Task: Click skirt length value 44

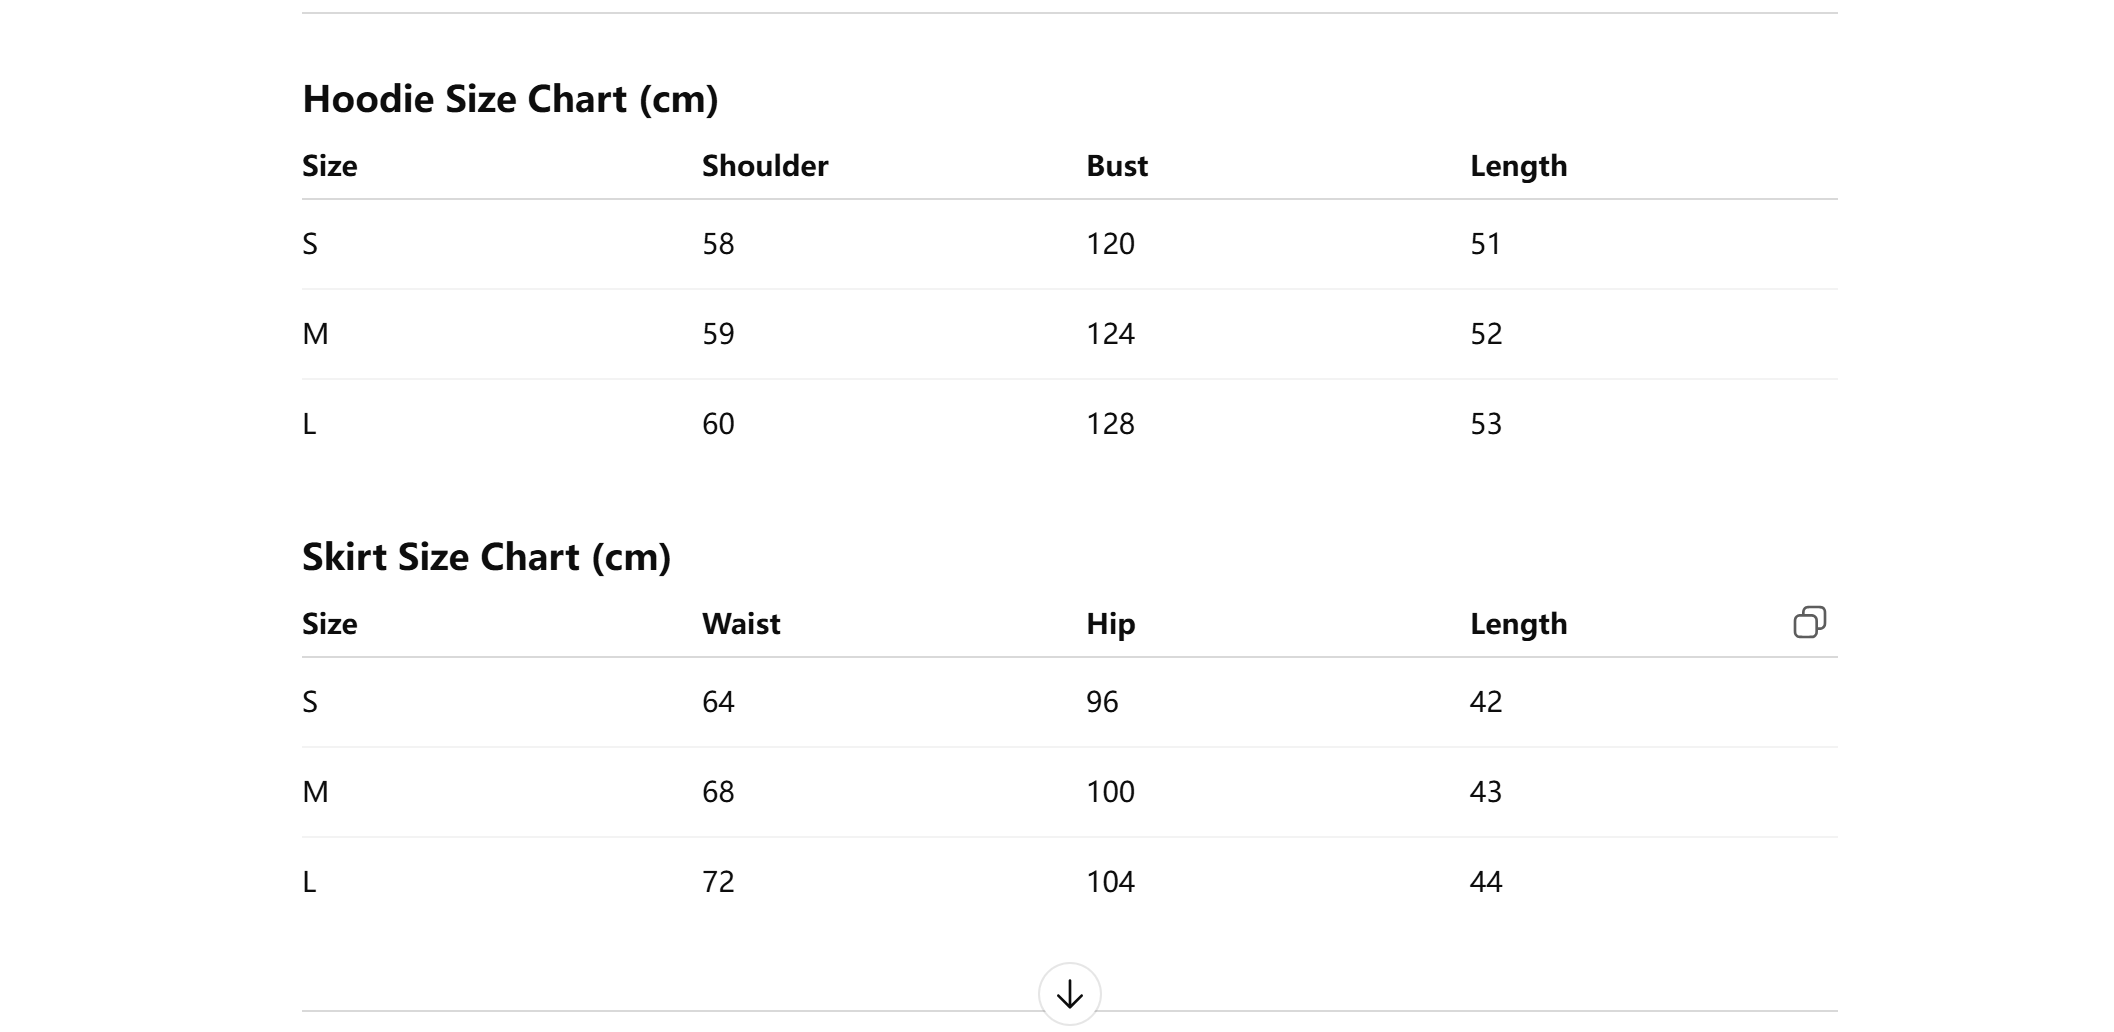Action: [x=1485, y=882]
